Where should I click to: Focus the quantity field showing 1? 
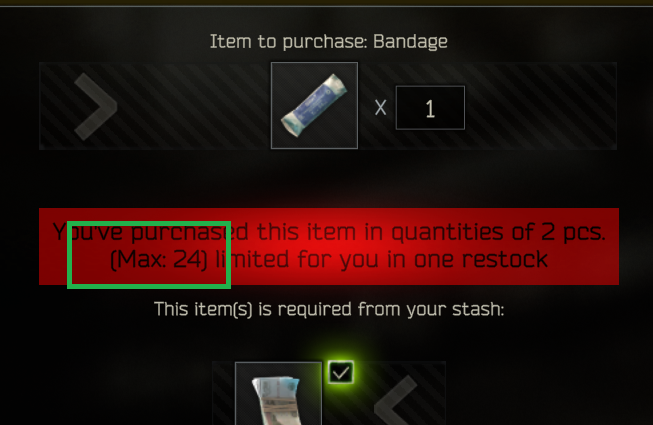pyautogui.click(x=430, y=108)
